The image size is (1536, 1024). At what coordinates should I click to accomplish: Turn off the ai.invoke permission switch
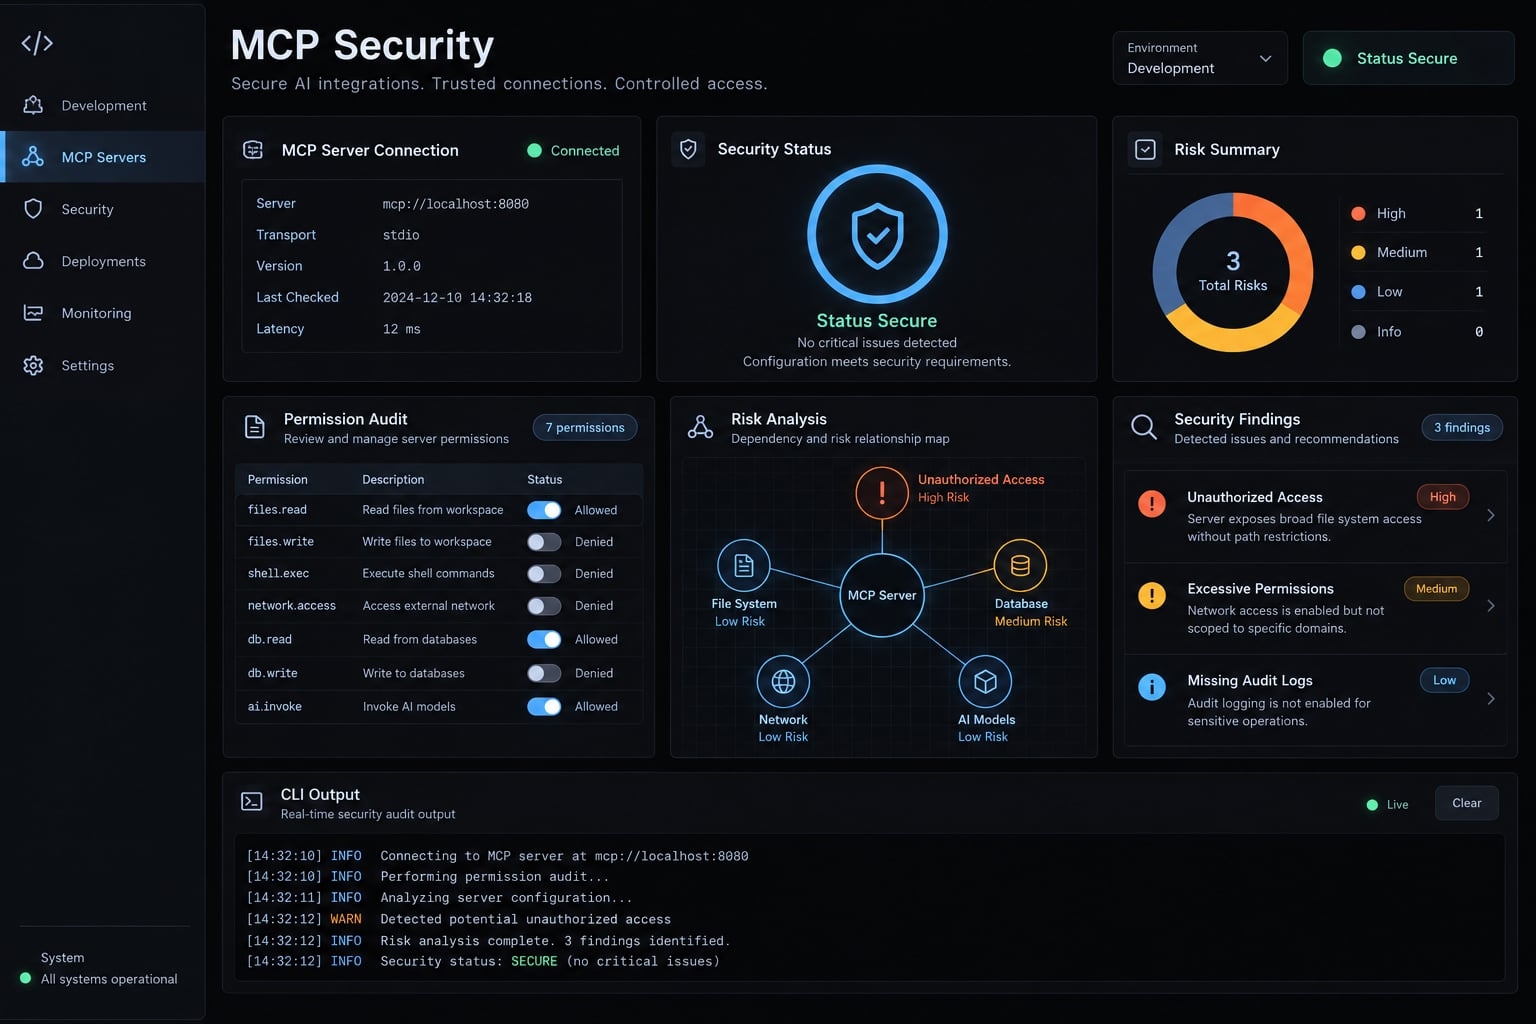pos(544,706)
